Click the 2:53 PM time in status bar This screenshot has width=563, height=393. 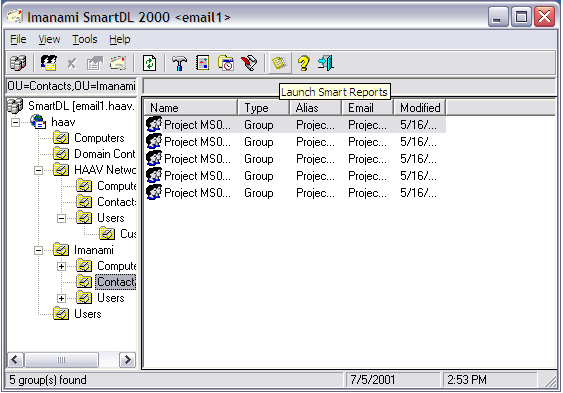click(467, 380)
